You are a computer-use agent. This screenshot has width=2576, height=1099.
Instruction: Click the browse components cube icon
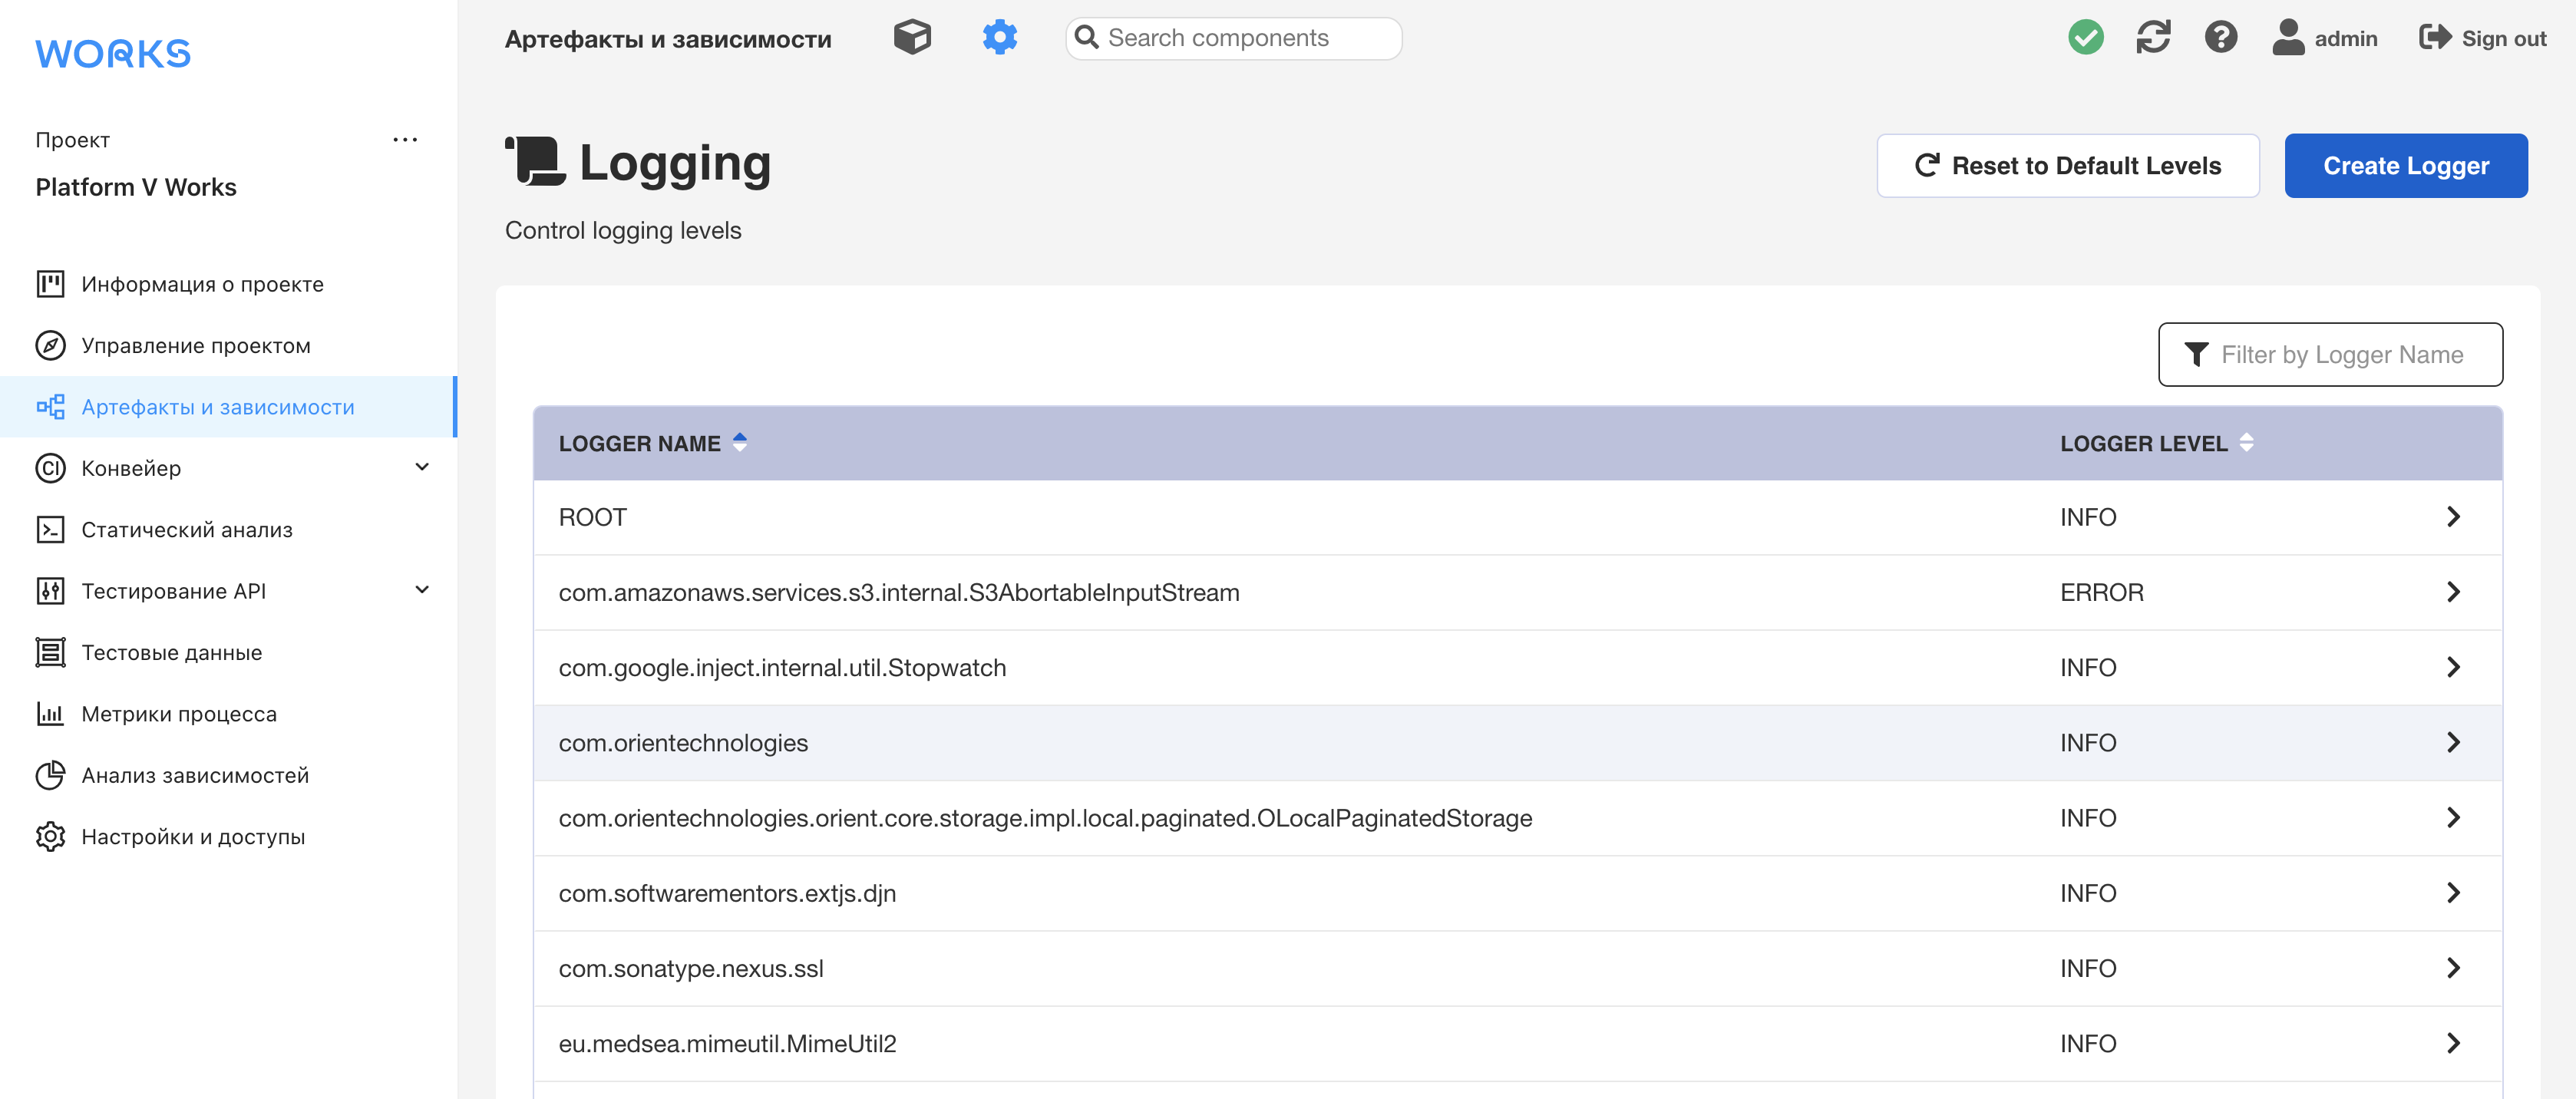tap(912, 38)
